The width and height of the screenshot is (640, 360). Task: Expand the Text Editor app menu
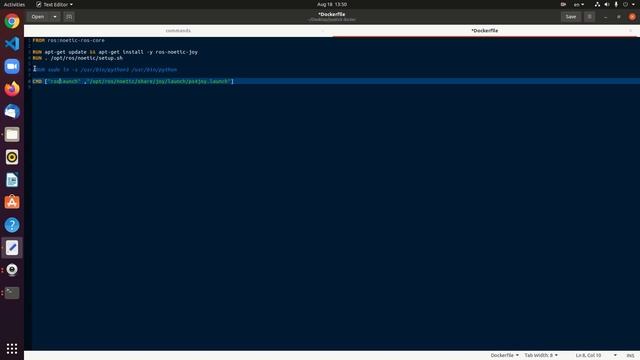(54, 4)
